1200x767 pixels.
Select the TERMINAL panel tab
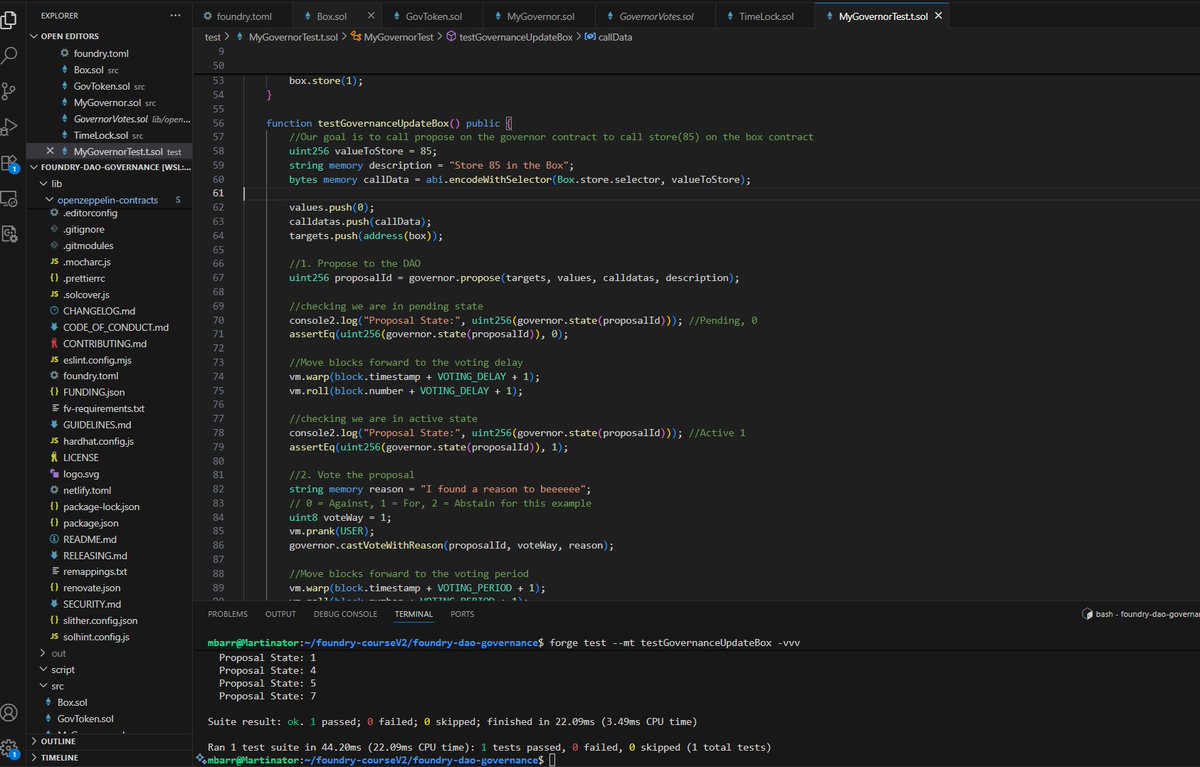click(x=413, y=614)
